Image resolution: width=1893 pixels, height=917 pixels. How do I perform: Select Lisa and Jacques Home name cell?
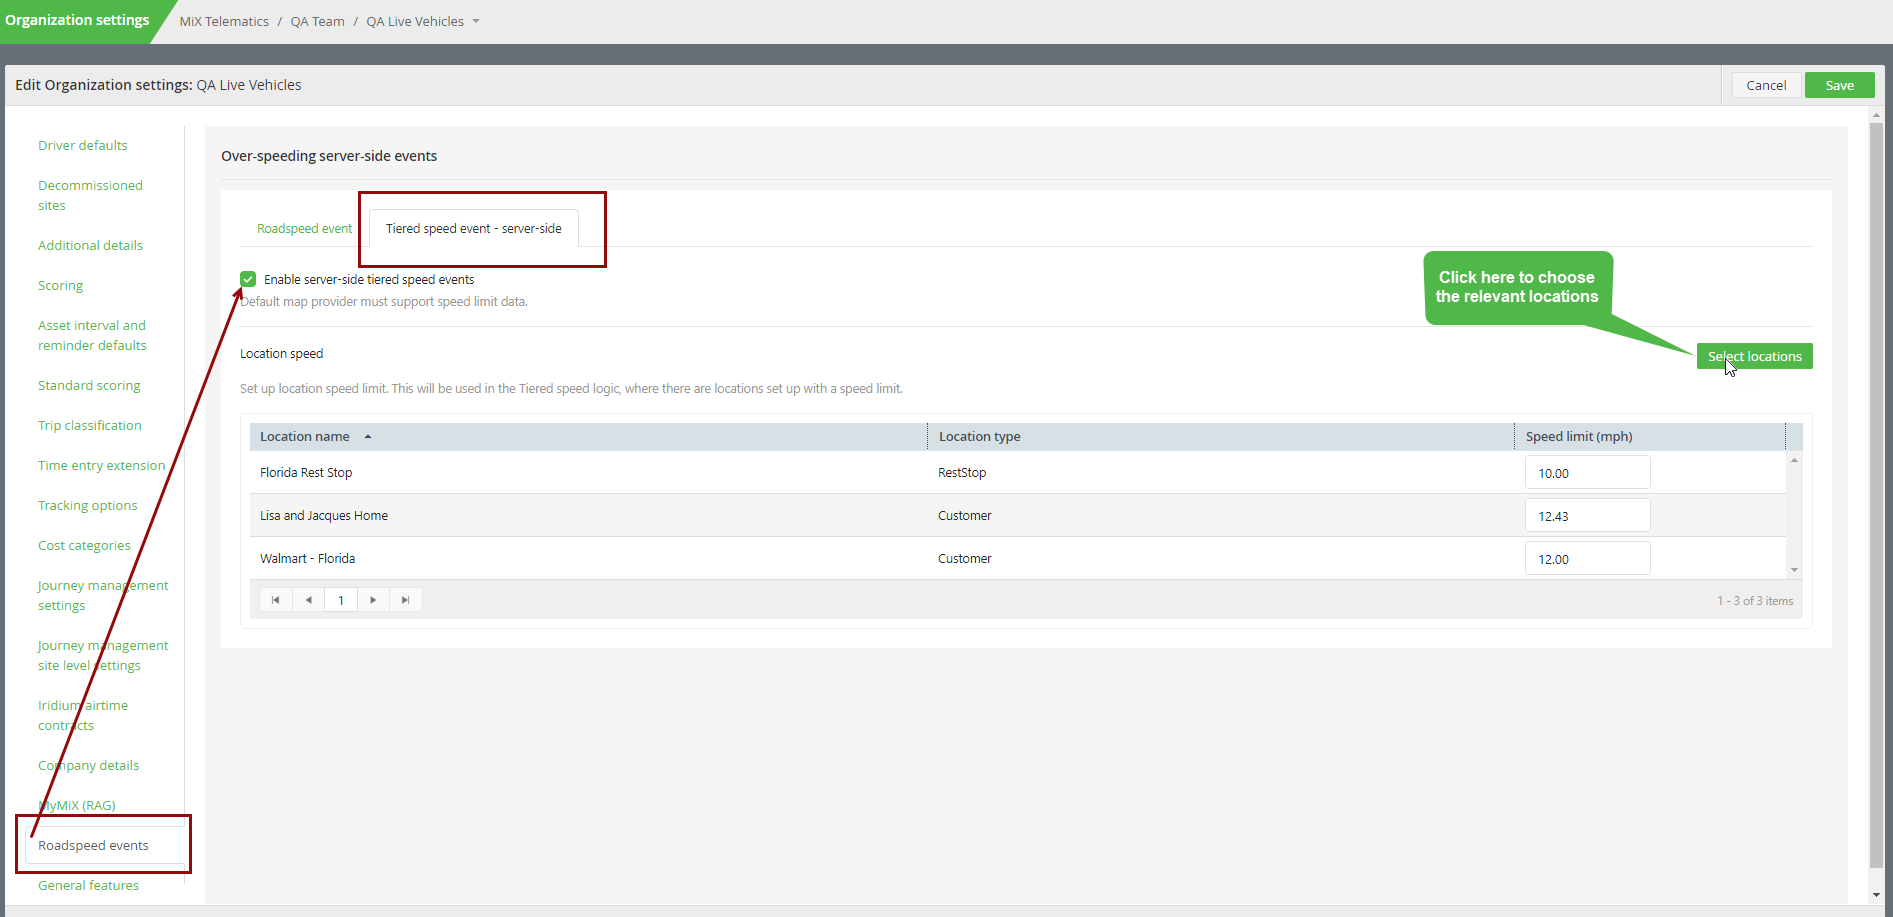(324, 516)
